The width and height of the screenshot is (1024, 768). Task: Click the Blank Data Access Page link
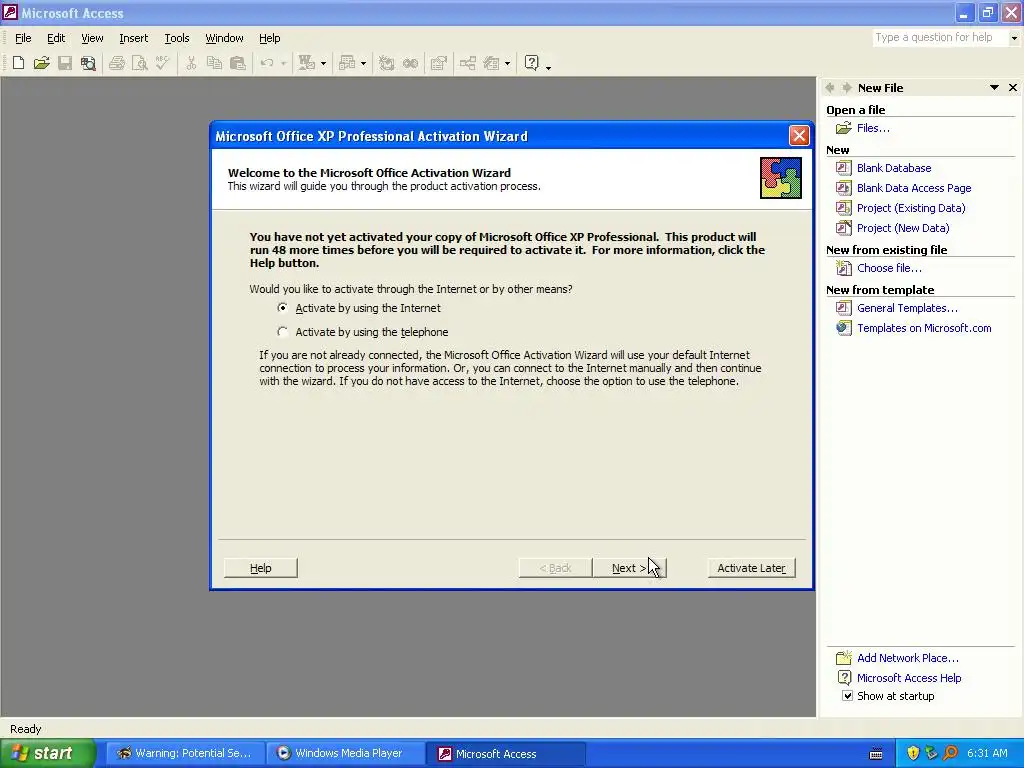point(914,188)
